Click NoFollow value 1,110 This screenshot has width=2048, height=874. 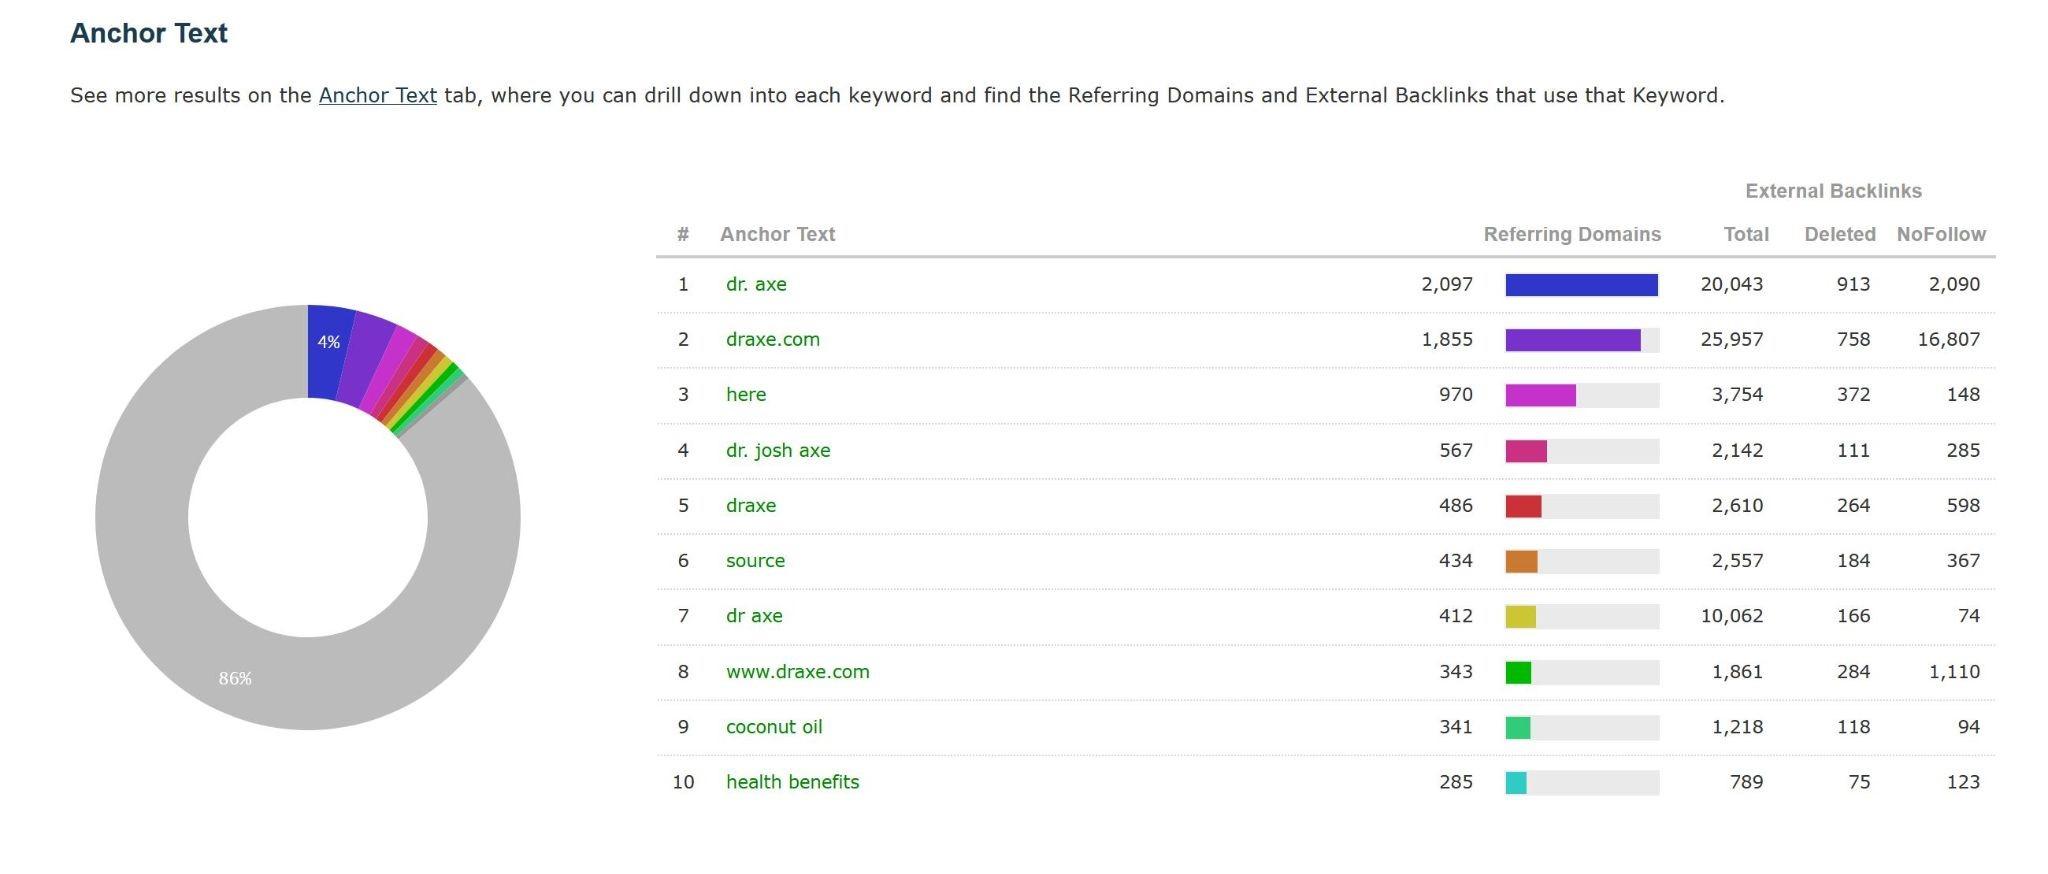tap(1955, 671)
